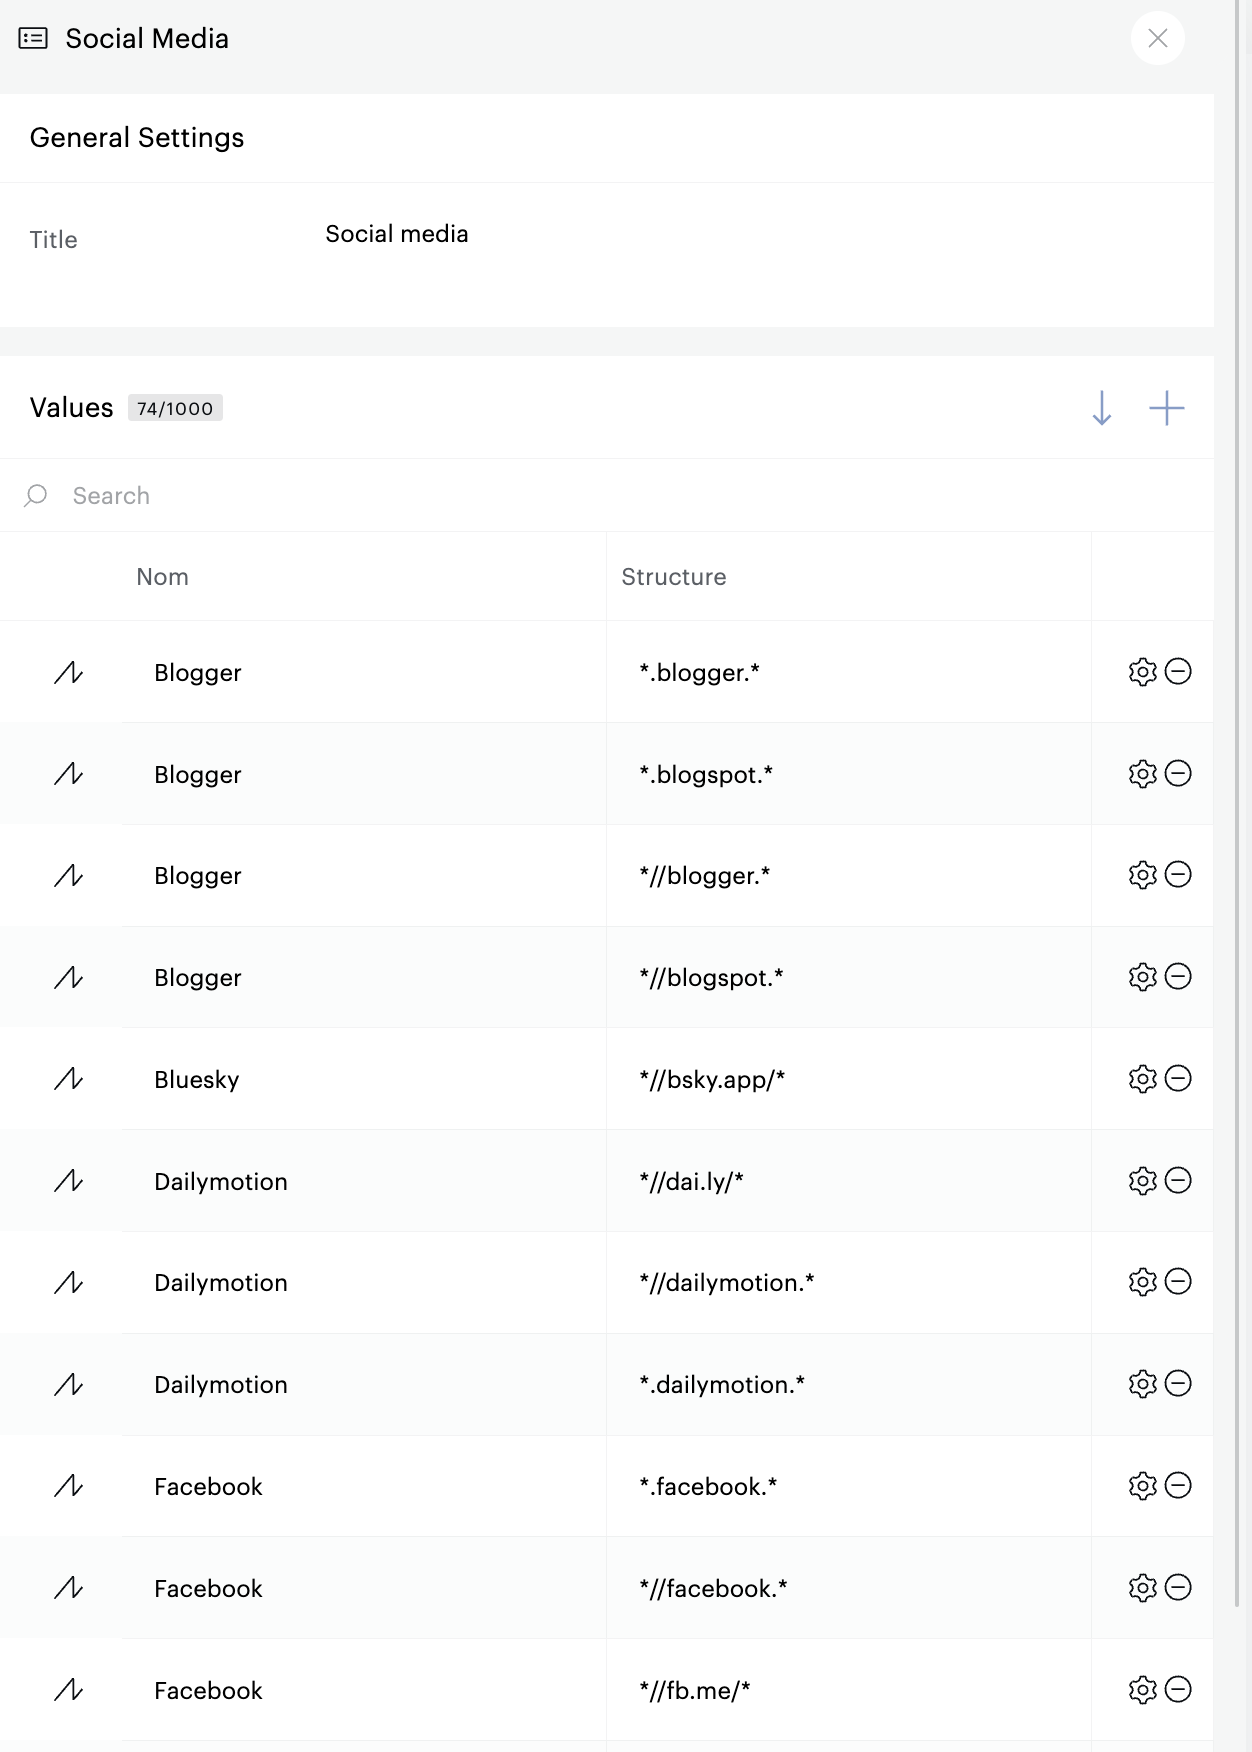Click pattern icon beside *.dailymotion.* row
This screenshot has height=1752, width=1252.
(x=68, y=1385)
